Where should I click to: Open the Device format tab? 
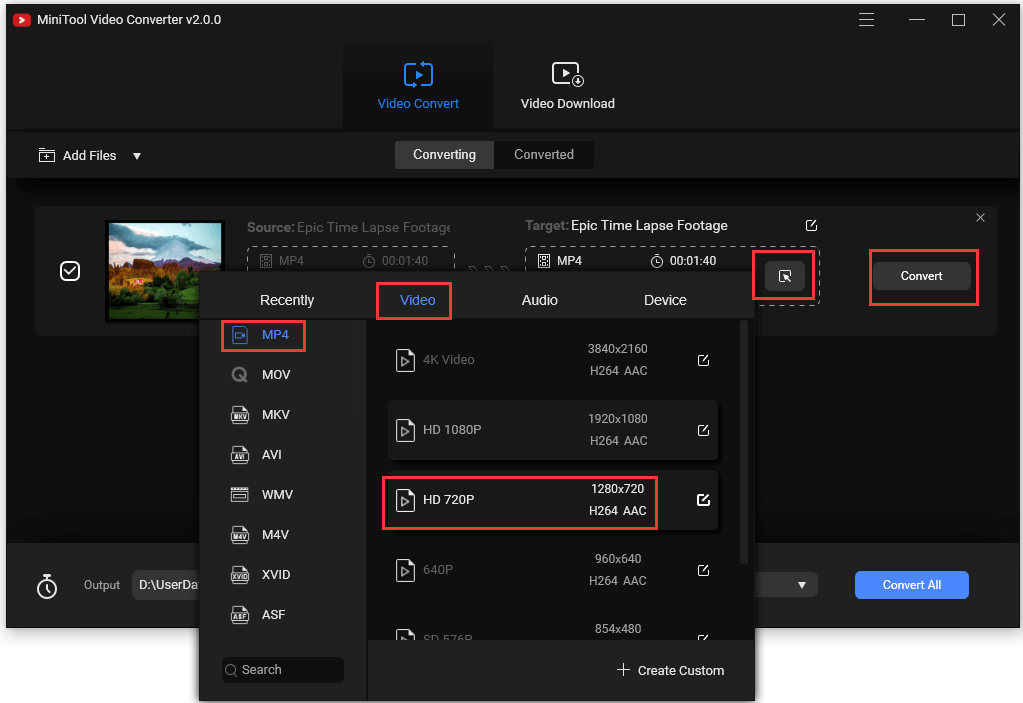pos(665,300)
